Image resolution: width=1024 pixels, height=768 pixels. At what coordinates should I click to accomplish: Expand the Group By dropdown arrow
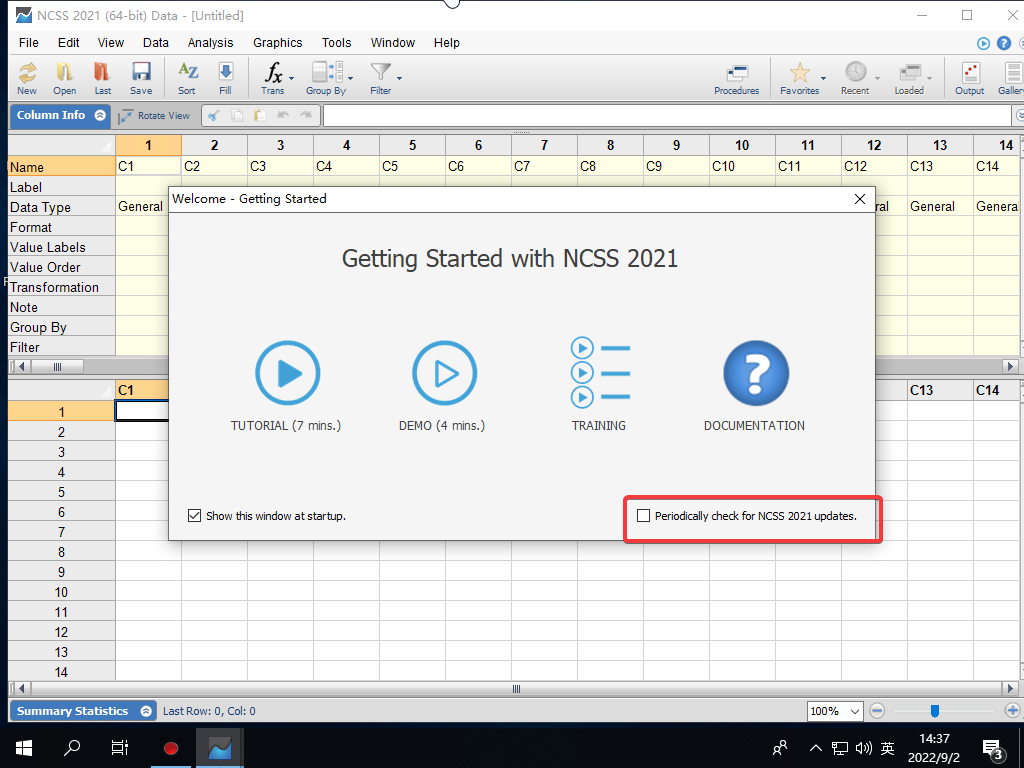click(351, 78)
